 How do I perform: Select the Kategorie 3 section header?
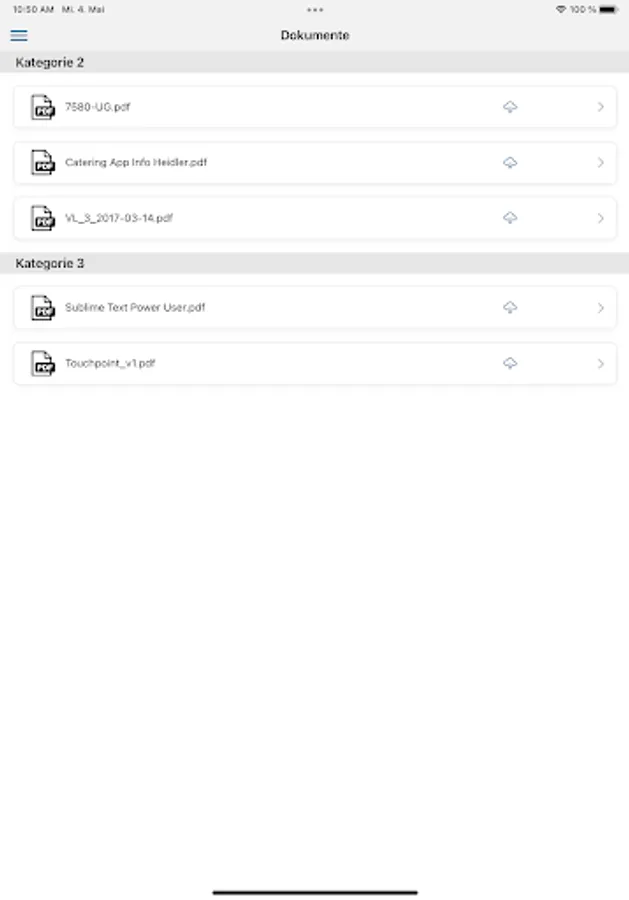(50, 263)
